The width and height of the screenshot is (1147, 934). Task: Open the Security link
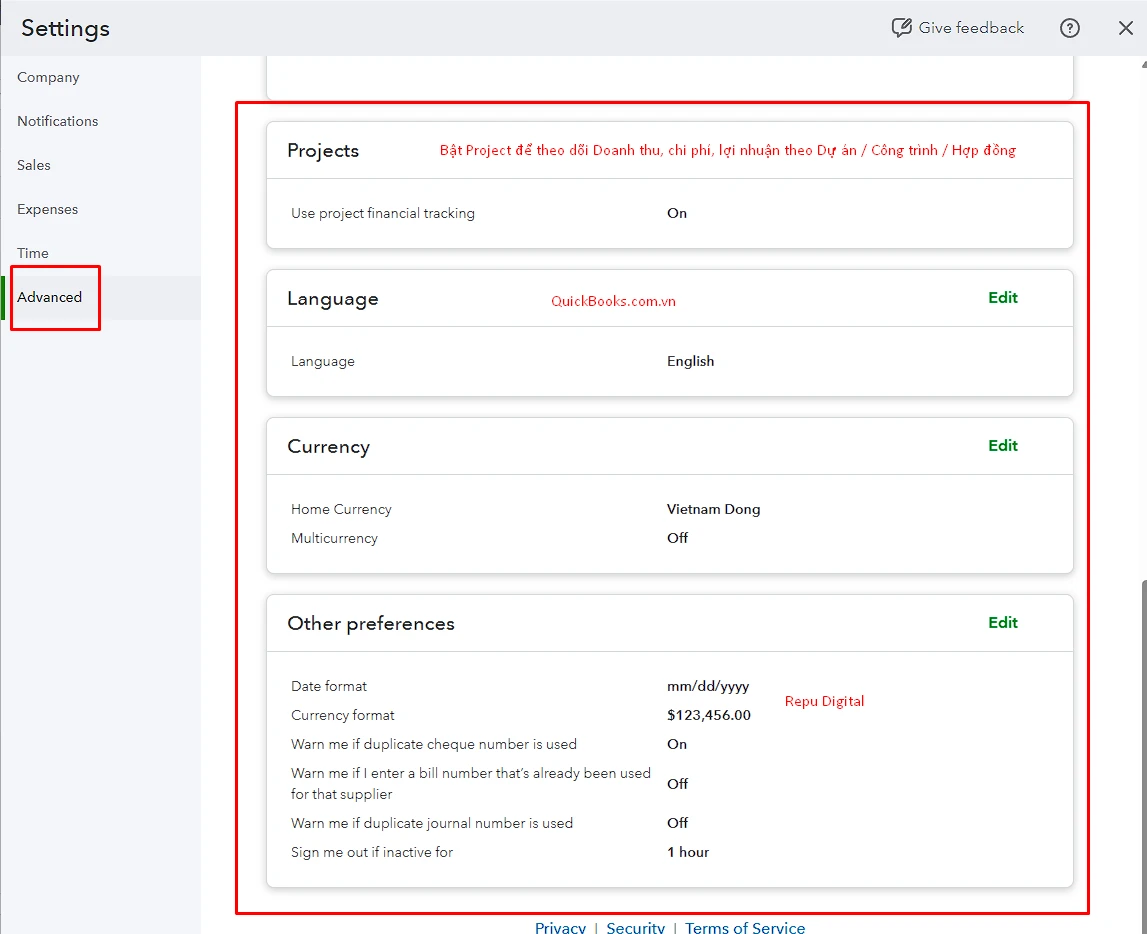[x=635, y=927]
